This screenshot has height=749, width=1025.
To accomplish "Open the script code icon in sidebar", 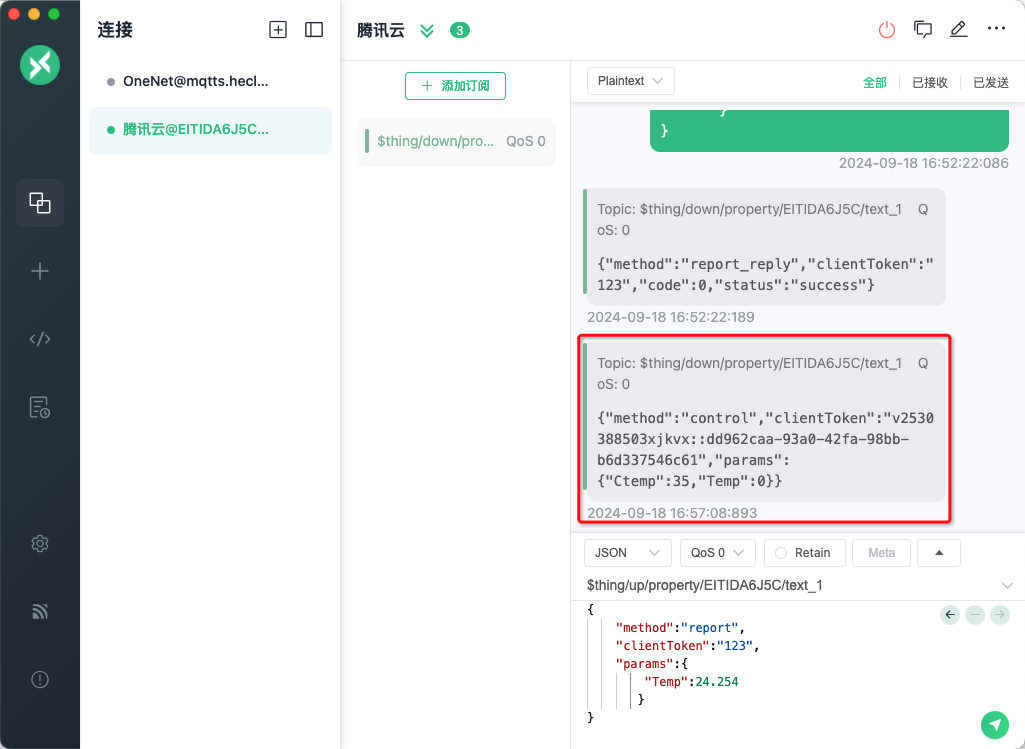I will tap(40, 339).
